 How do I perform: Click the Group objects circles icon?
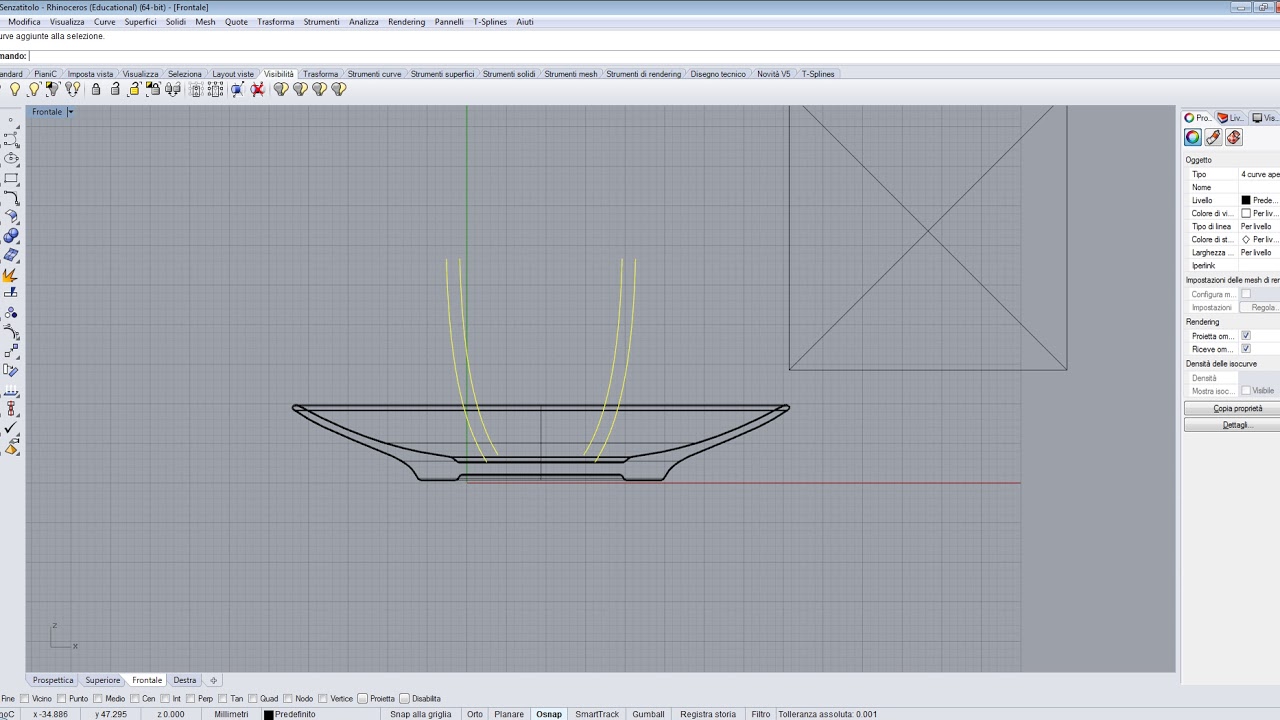pos(11,313)
